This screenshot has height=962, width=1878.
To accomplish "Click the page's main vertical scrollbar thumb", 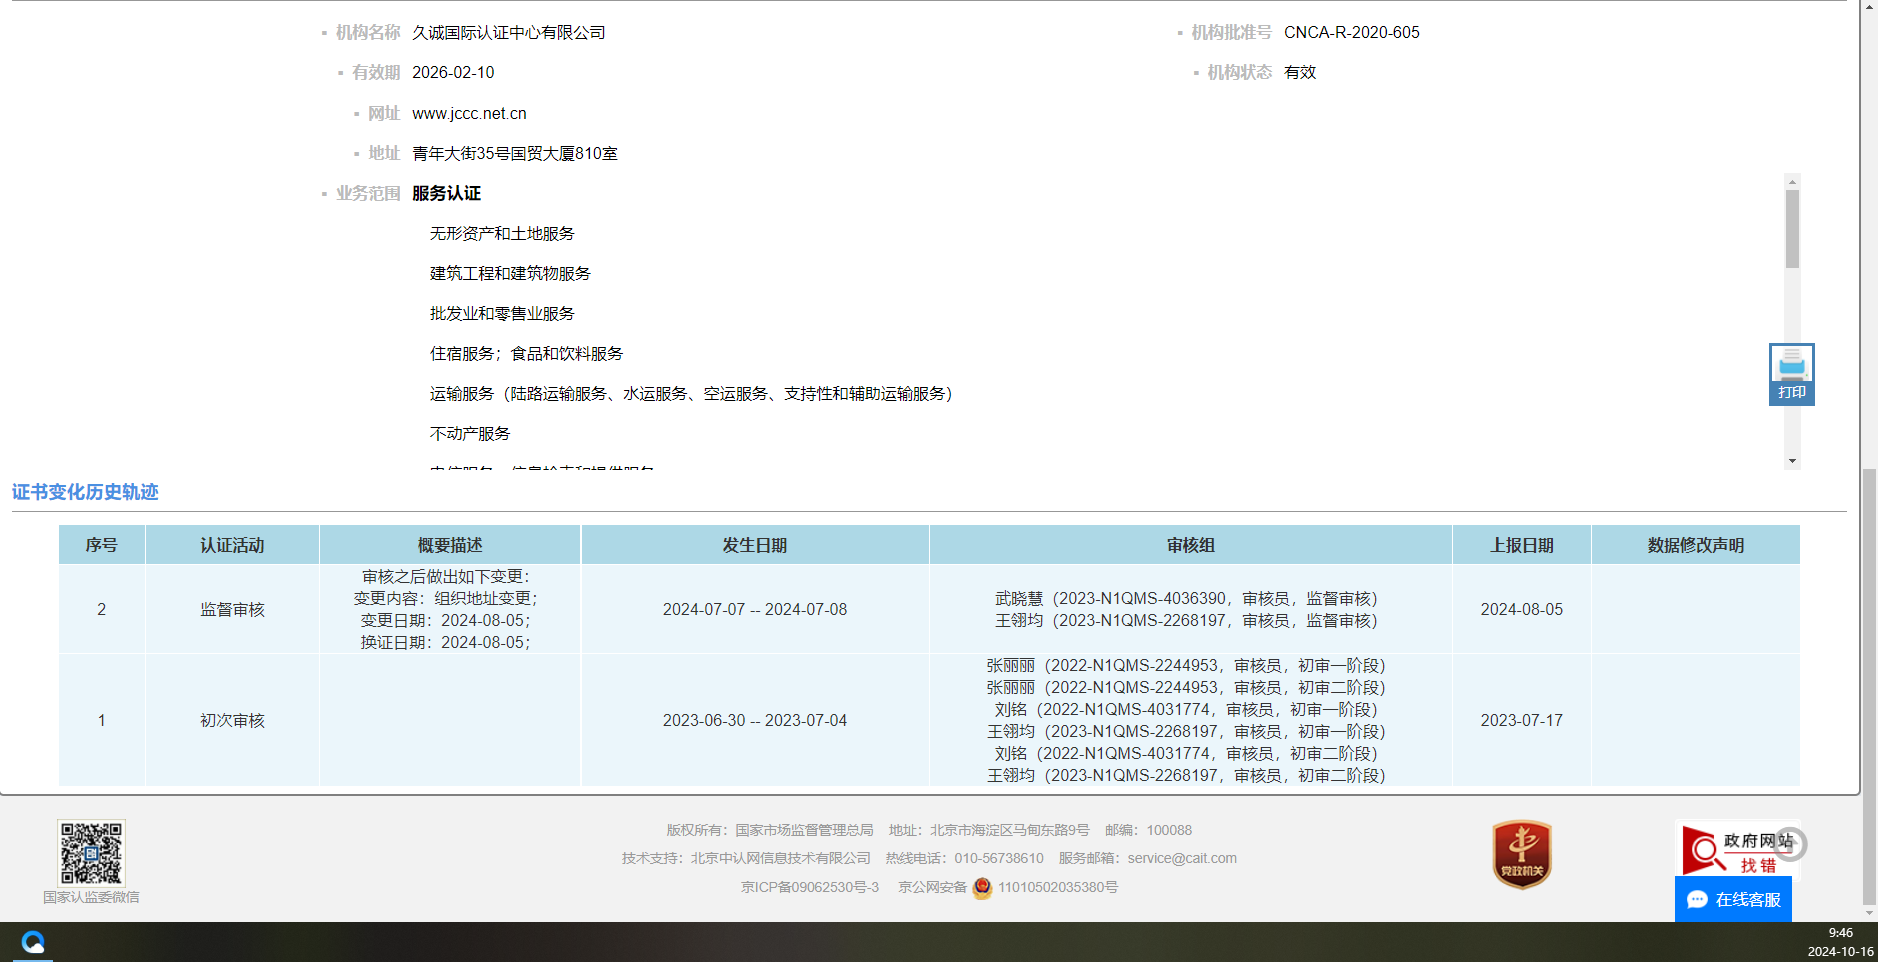I will coord(1869,686).
